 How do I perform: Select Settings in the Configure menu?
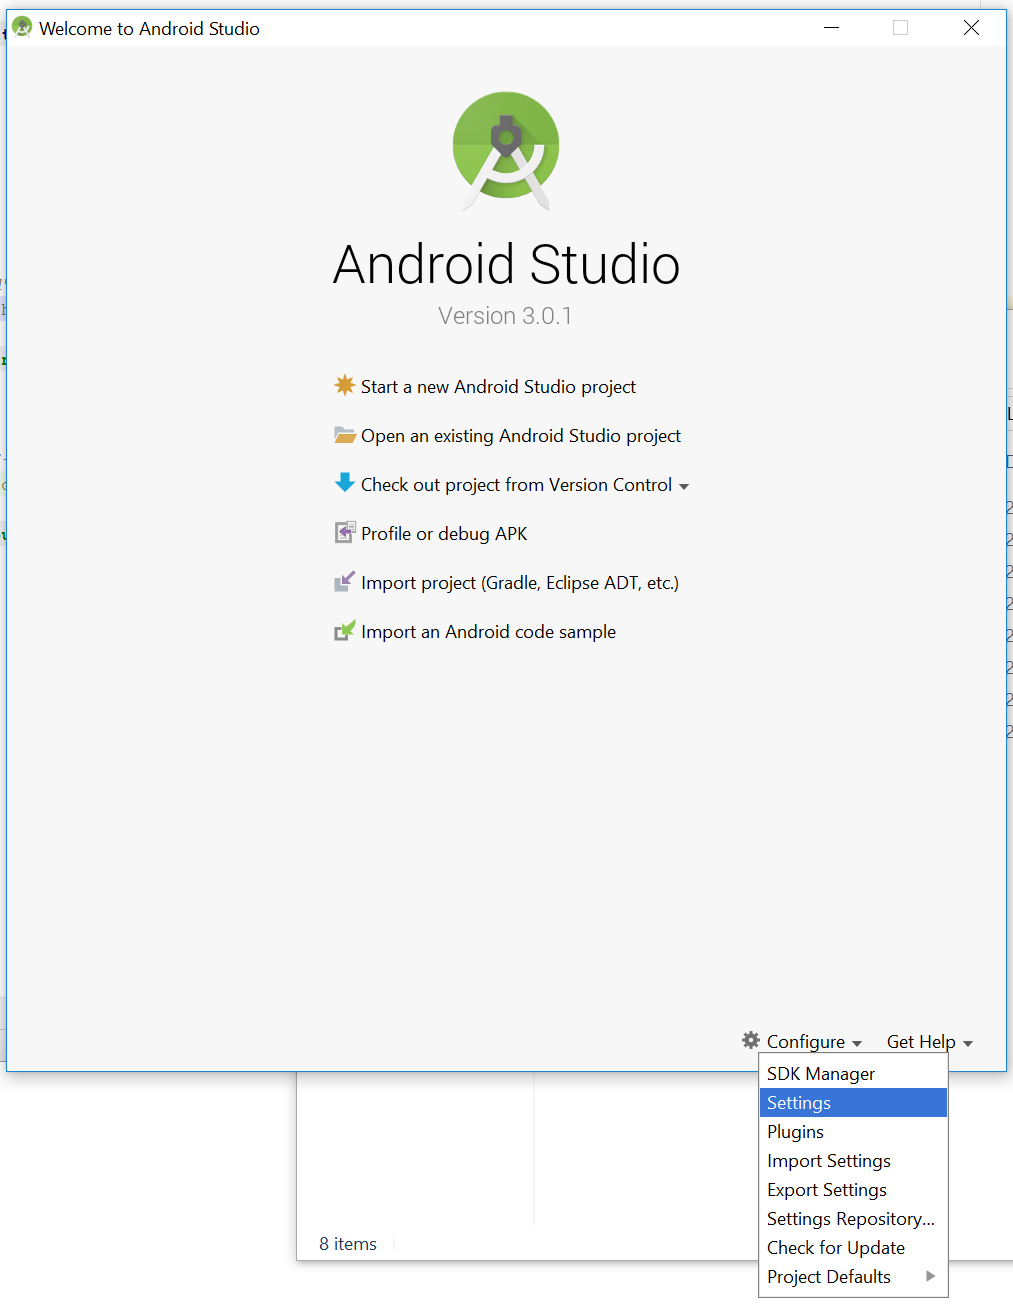(x=853, y=1102)
